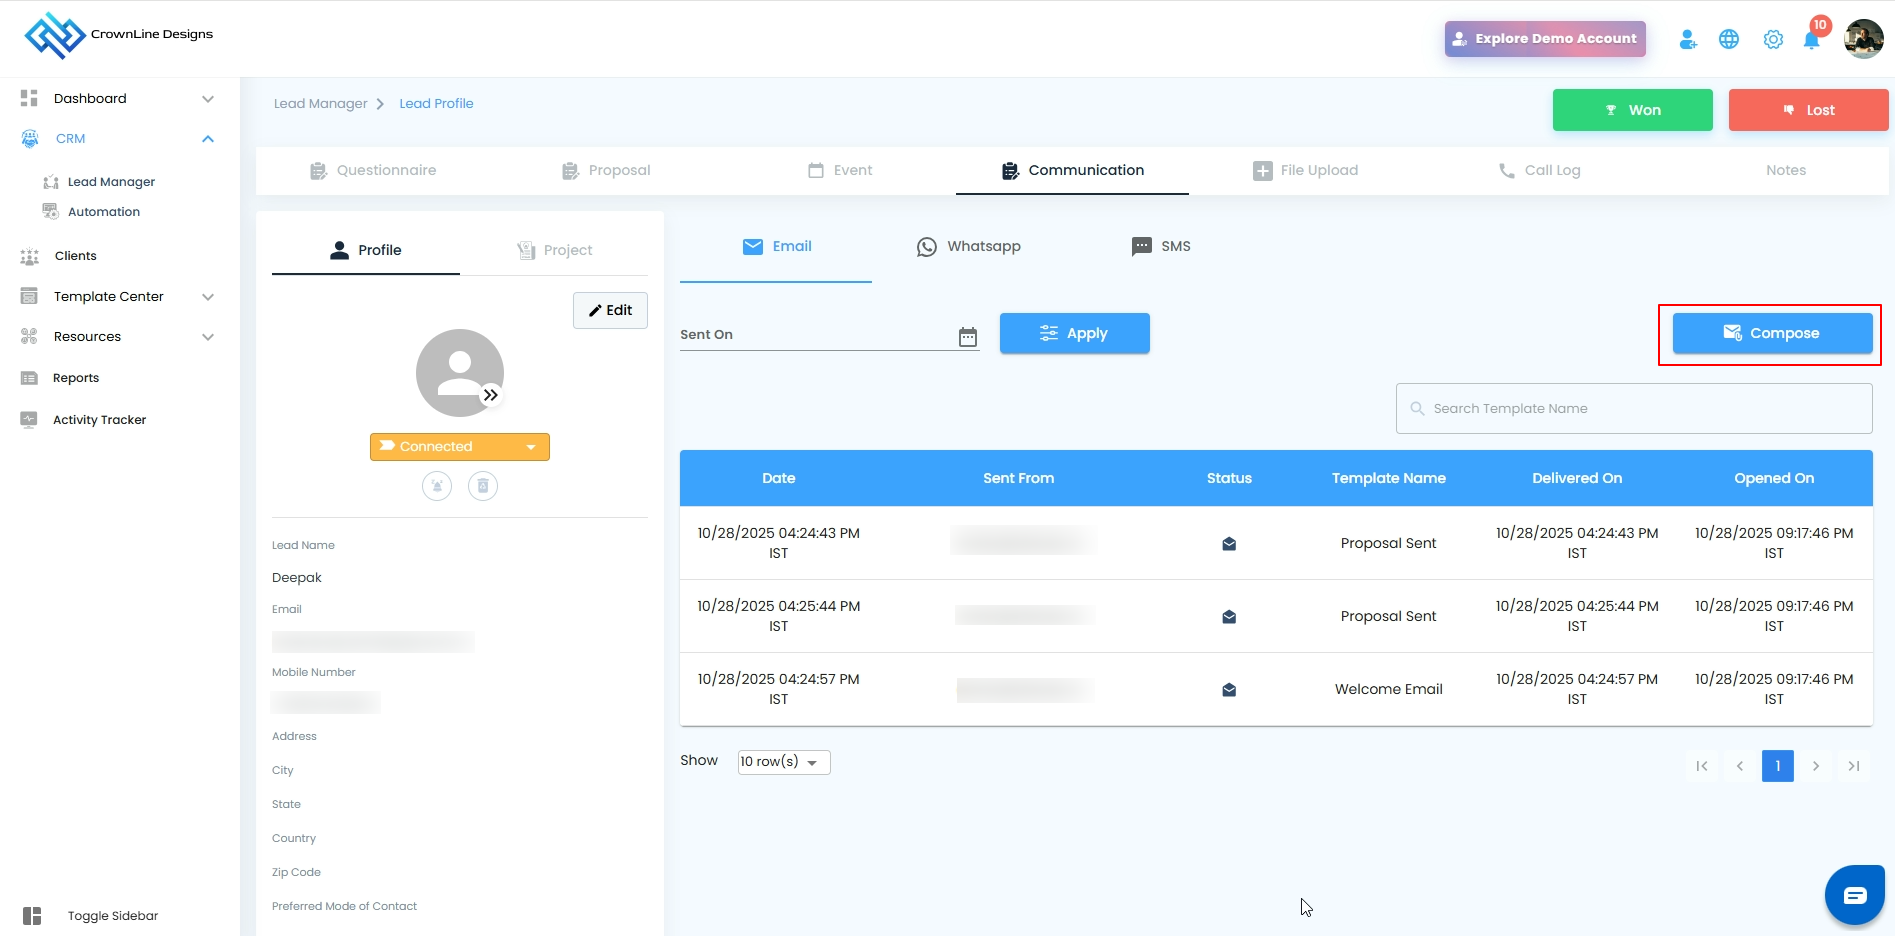
Task: Click the globe language icon
Action: click(1729, 39)
